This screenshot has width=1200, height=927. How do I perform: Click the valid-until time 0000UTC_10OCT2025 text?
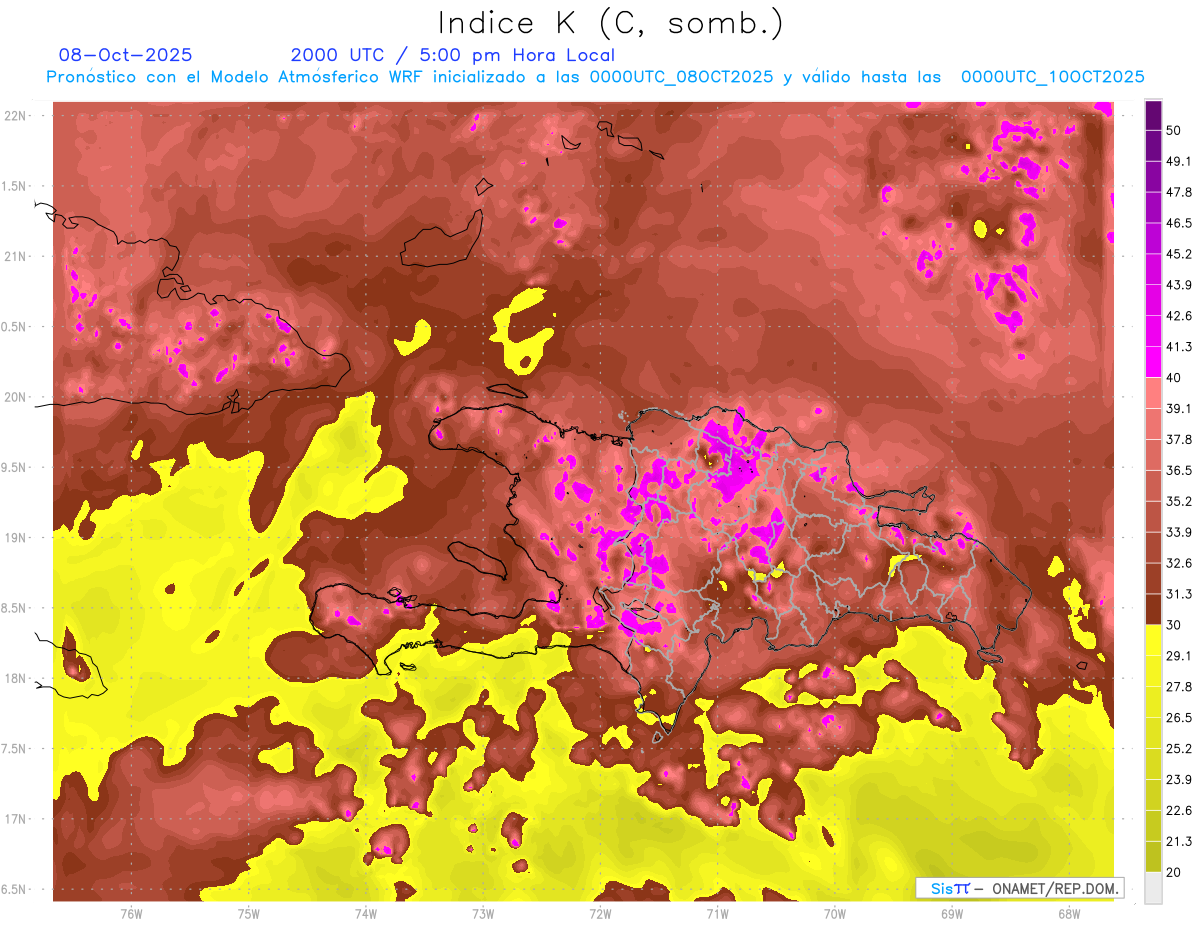(1052, 77)
